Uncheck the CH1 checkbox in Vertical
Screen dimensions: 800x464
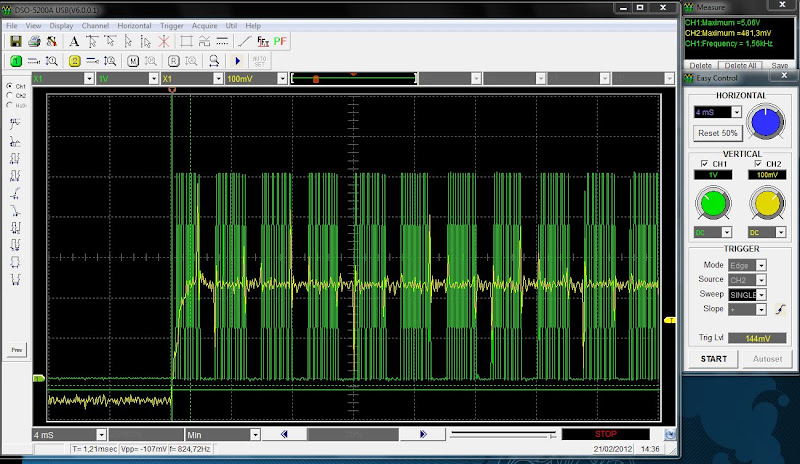pyautogui.click(x=704, y=164)
